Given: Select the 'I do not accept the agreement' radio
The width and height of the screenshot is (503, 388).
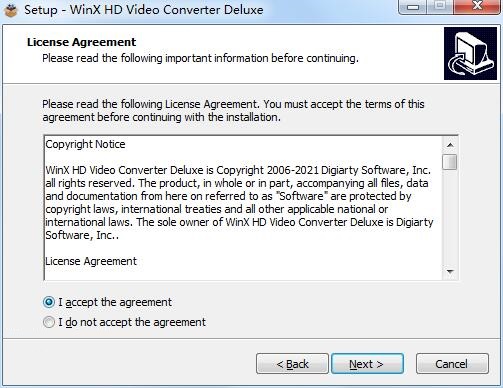Looking at the screenshot, I should coord(49,322).
